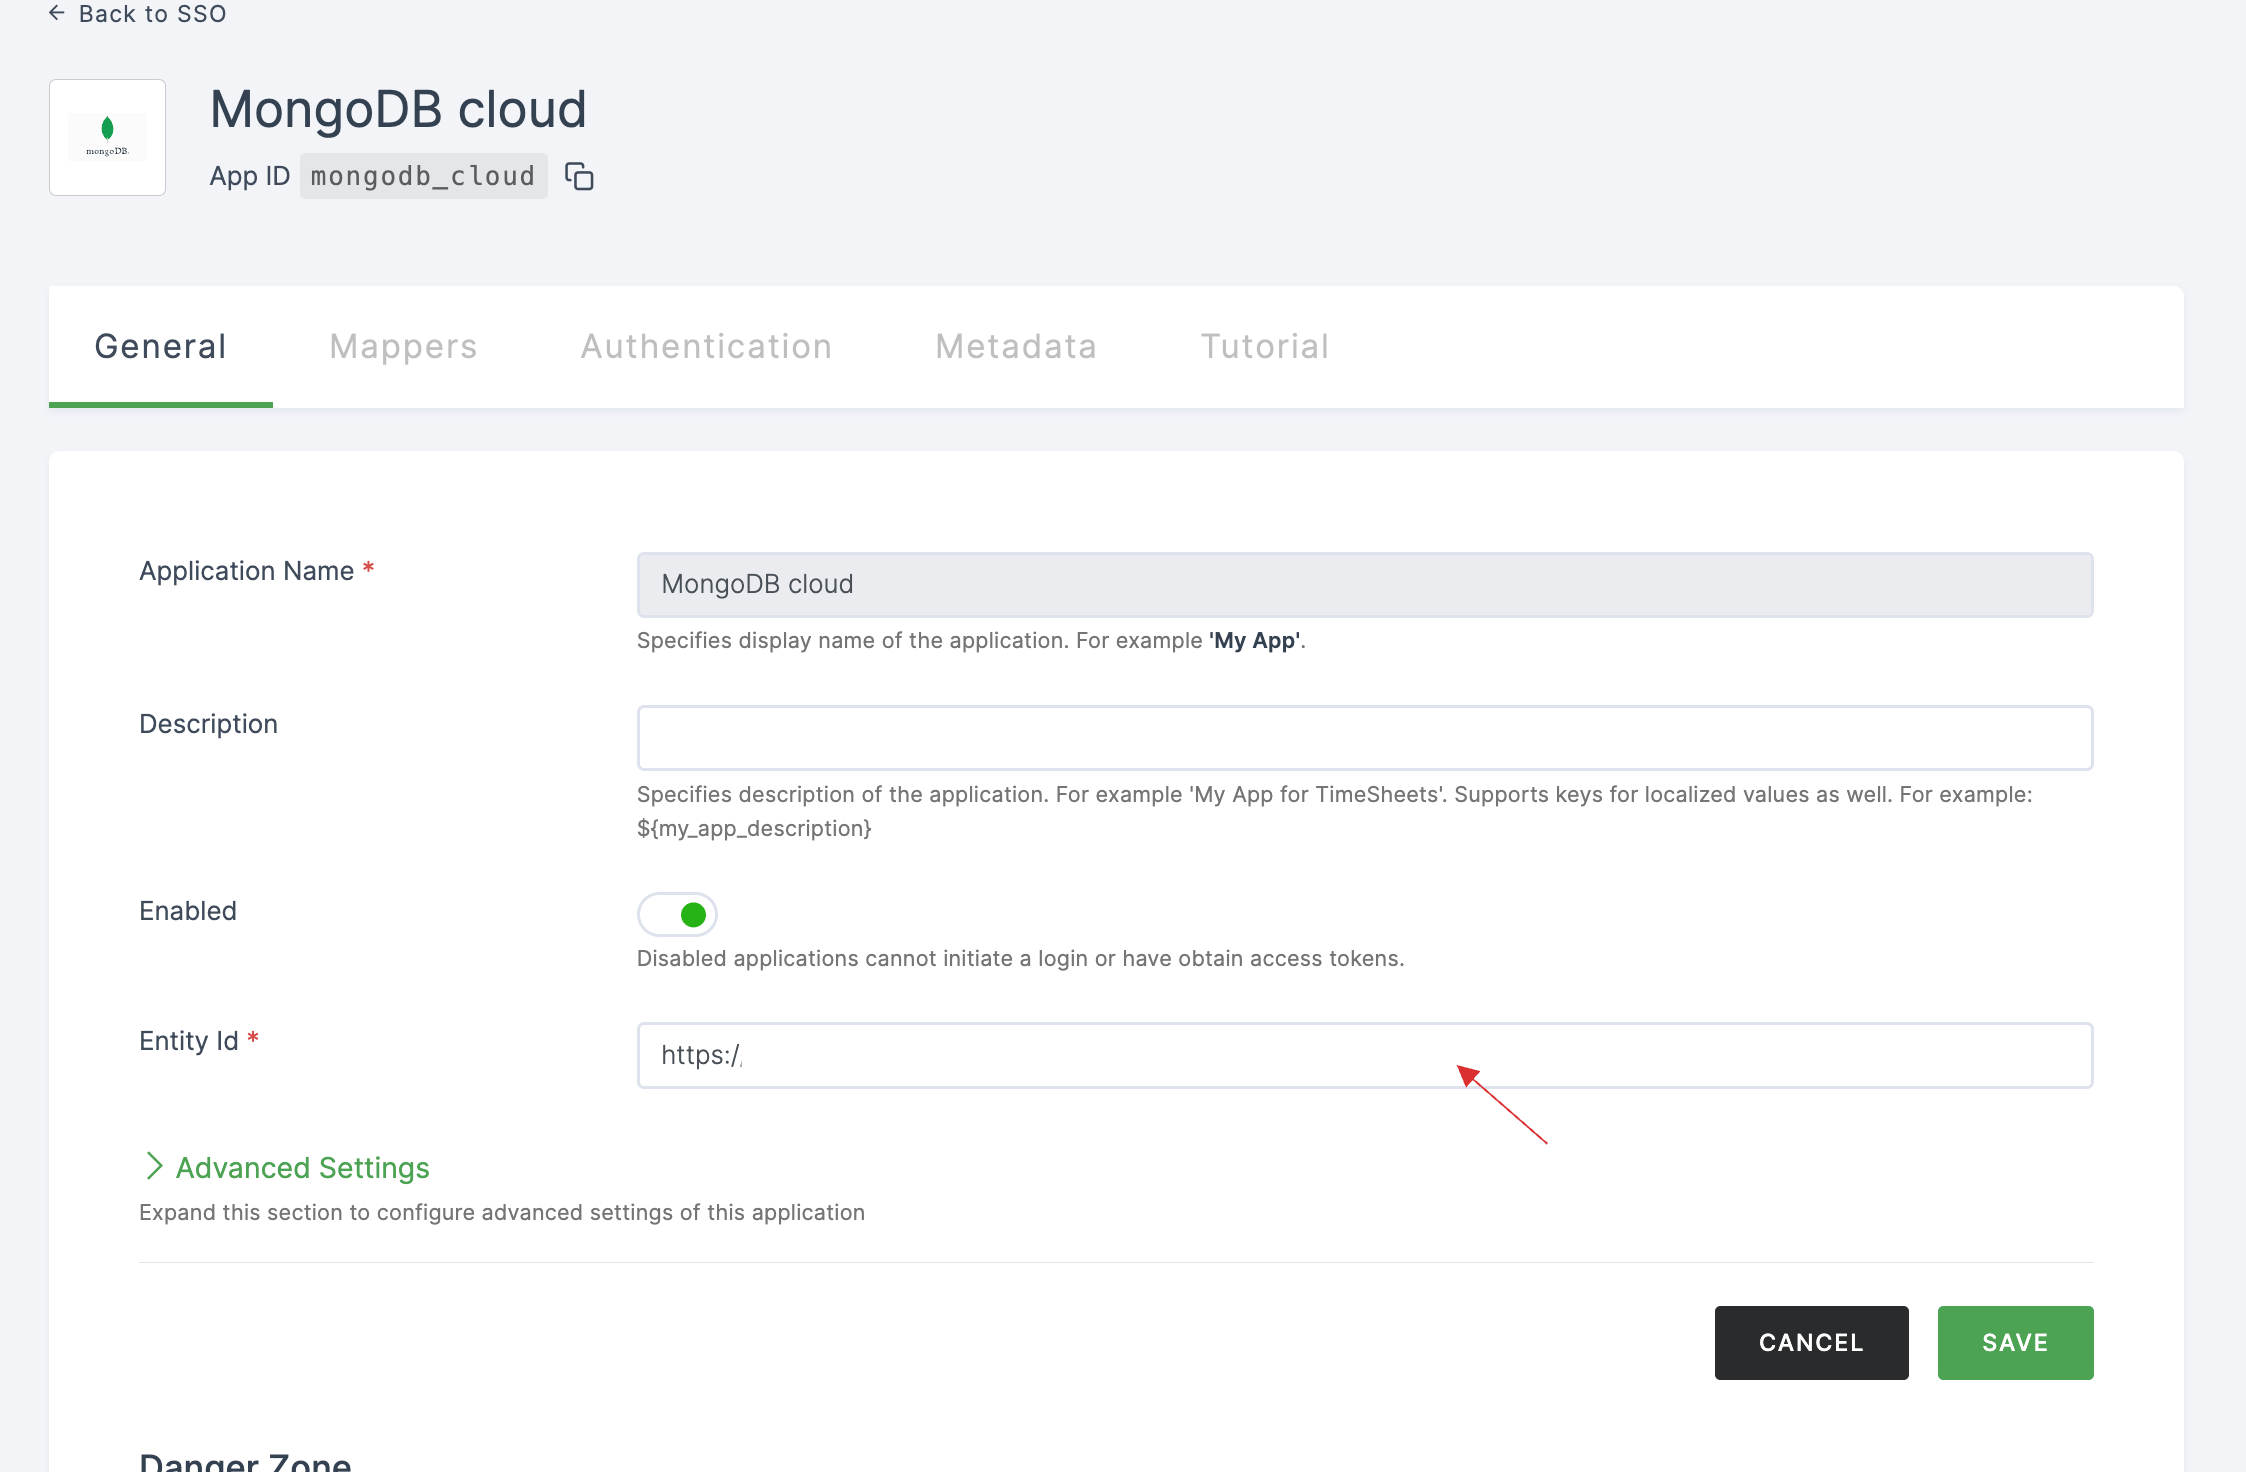Open the Tutorial tab
Viewport: 2246px width, 1472px height.
1263,347
